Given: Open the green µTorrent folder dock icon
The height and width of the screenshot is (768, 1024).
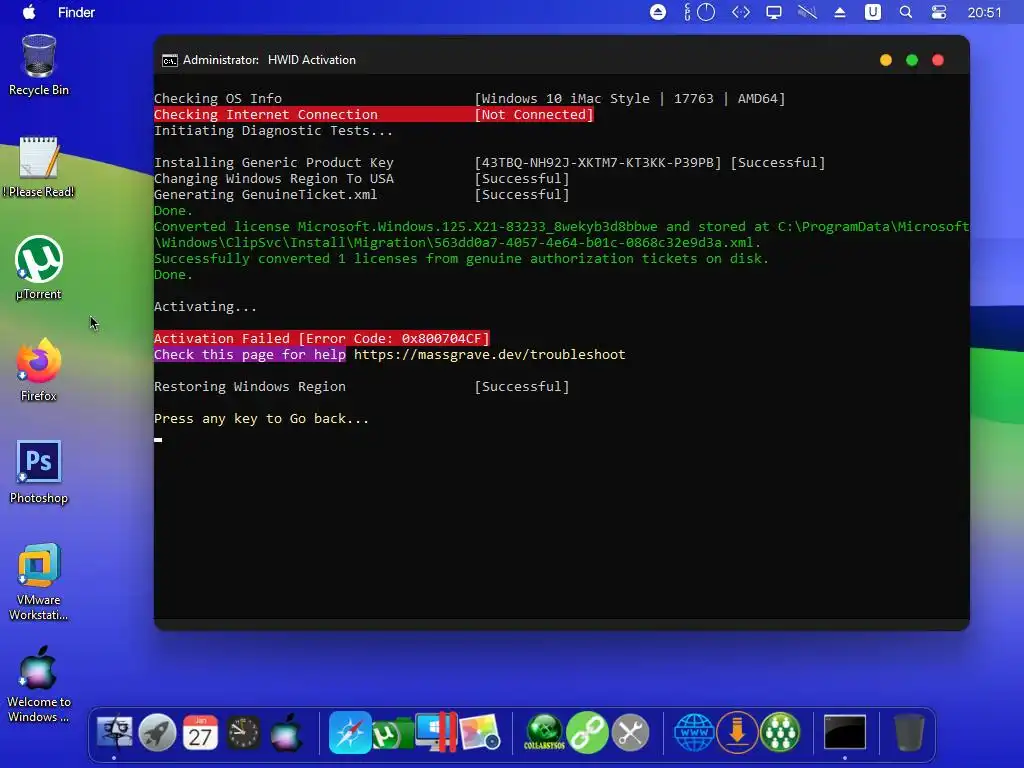Looking at the screenshot, I should pos(392,734).
